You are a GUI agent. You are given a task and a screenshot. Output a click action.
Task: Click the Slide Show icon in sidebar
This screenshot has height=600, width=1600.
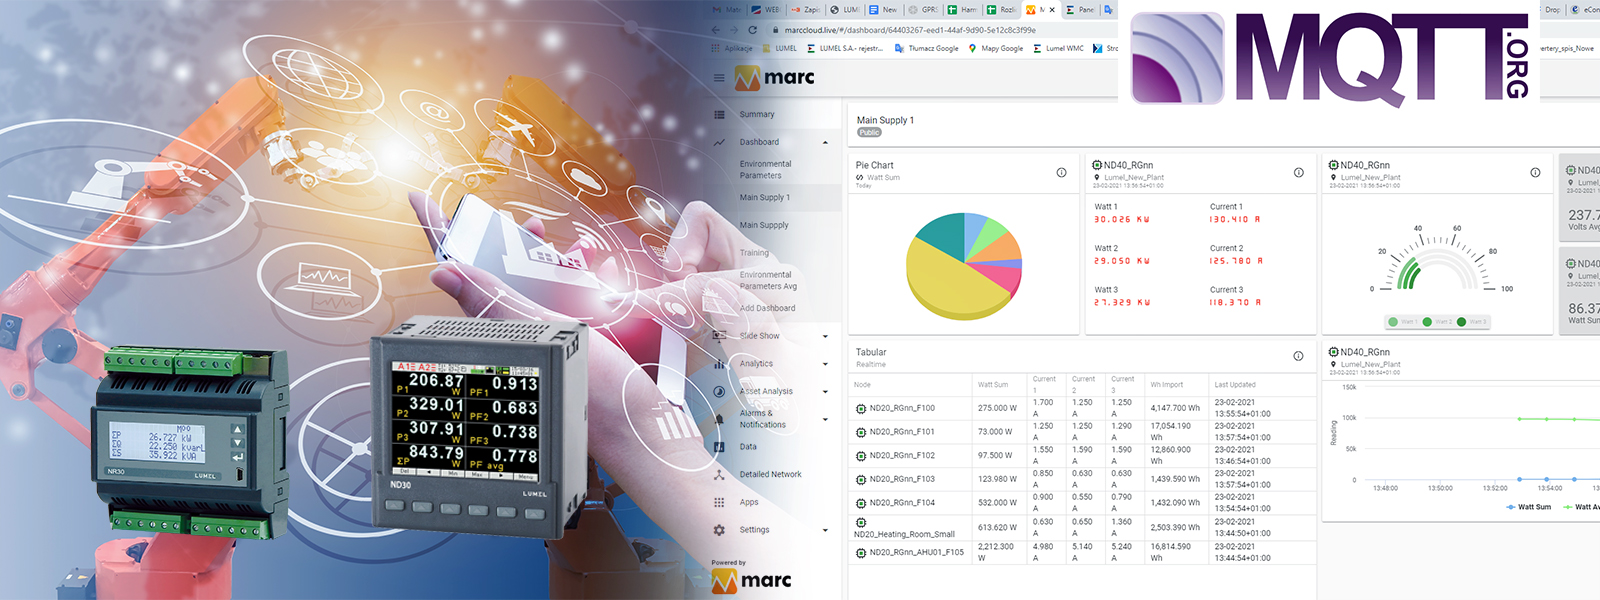coord(719,336)
